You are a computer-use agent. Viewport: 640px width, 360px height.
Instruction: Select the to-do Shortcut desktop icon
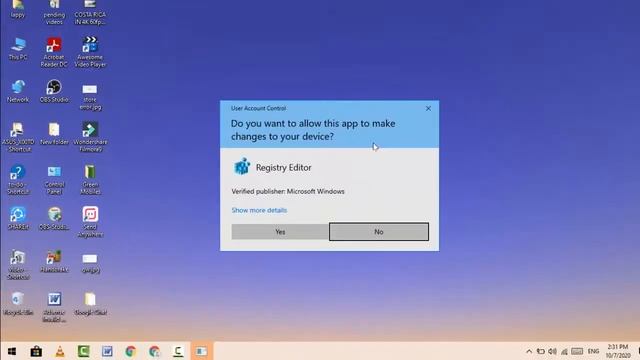[x=18, y=180]
